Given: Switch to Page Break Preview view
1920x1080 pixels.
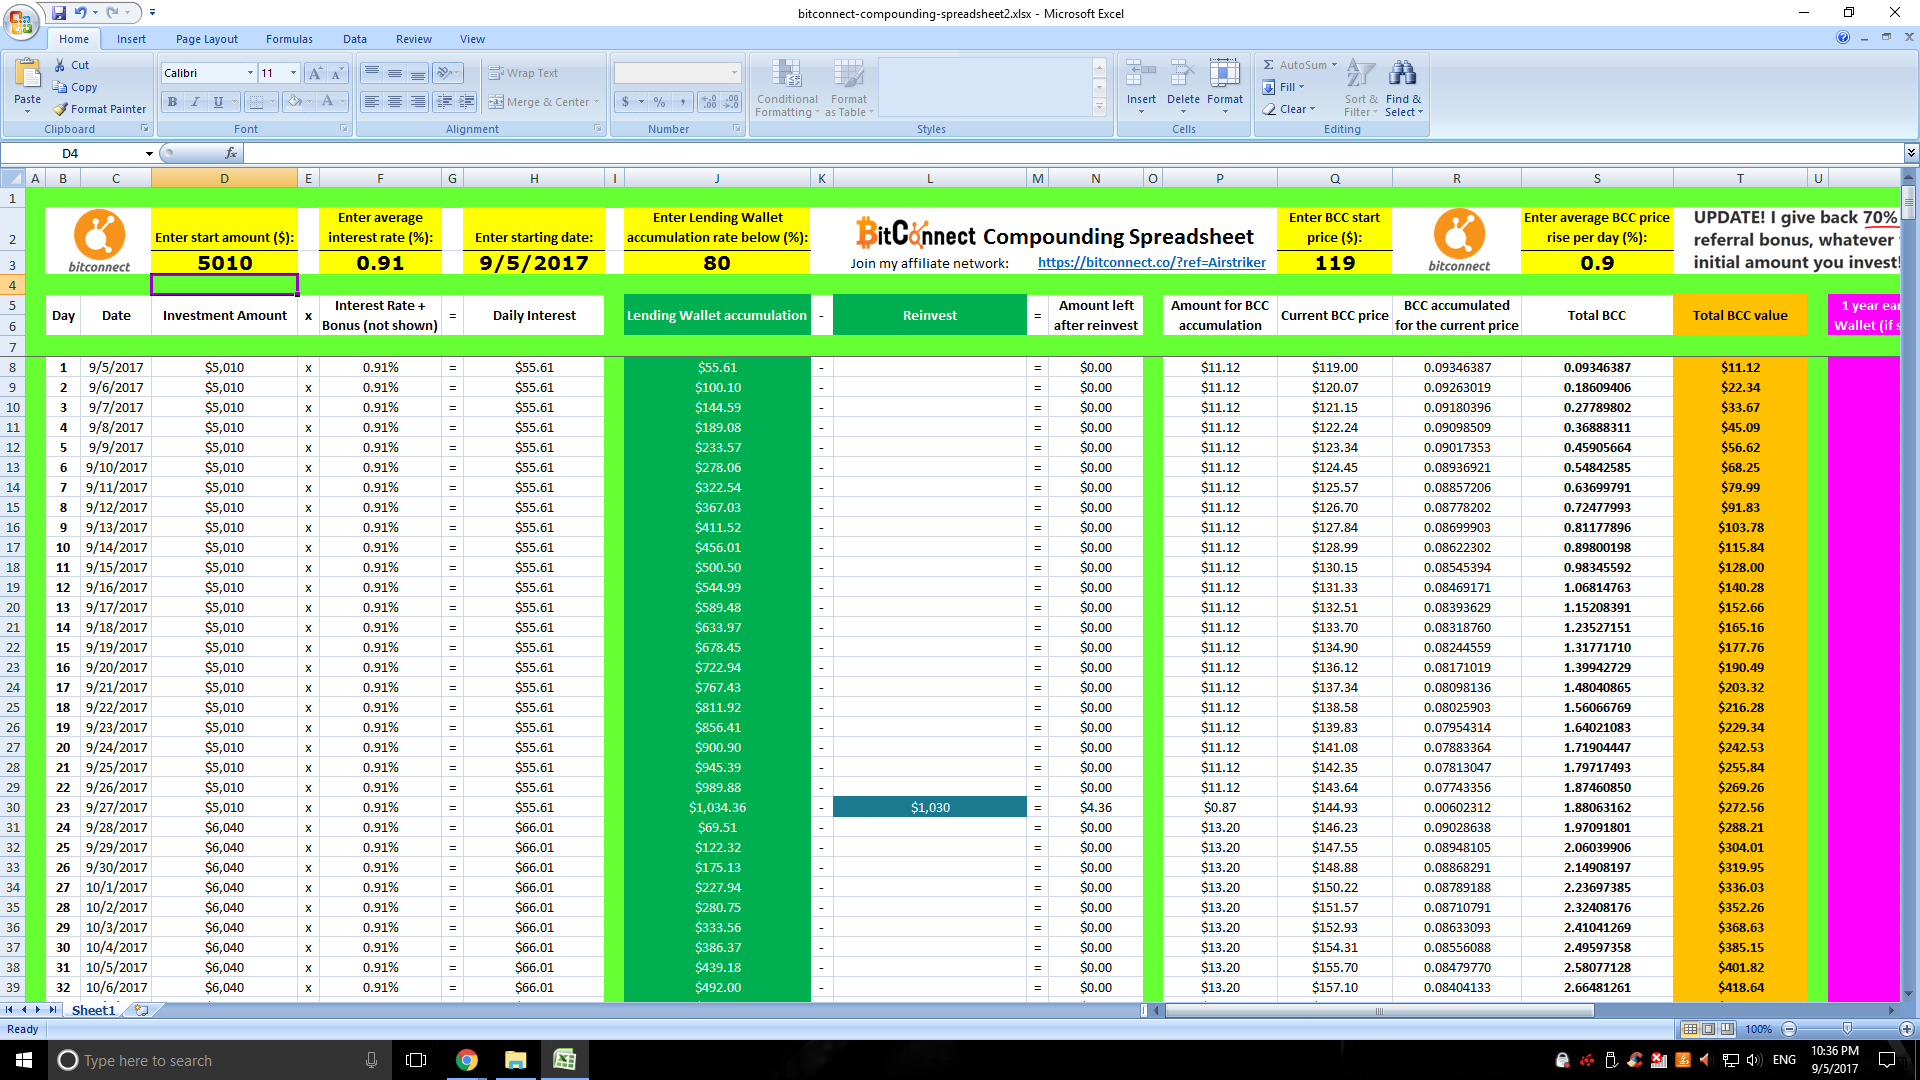Looking at the screenshot, I should coord(1728,1029).
